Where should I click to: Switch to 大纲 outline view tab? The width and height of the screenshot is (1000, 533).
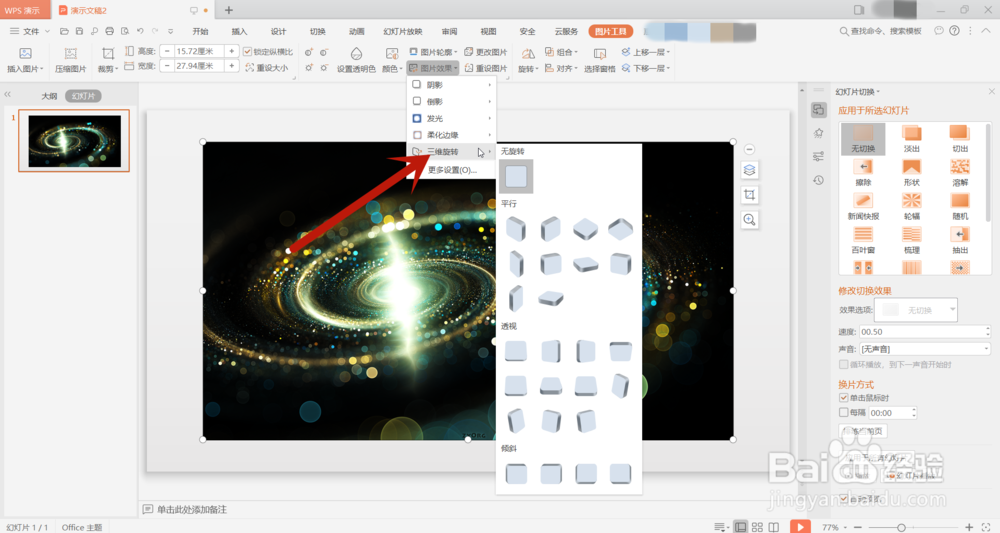click(49, 96)
